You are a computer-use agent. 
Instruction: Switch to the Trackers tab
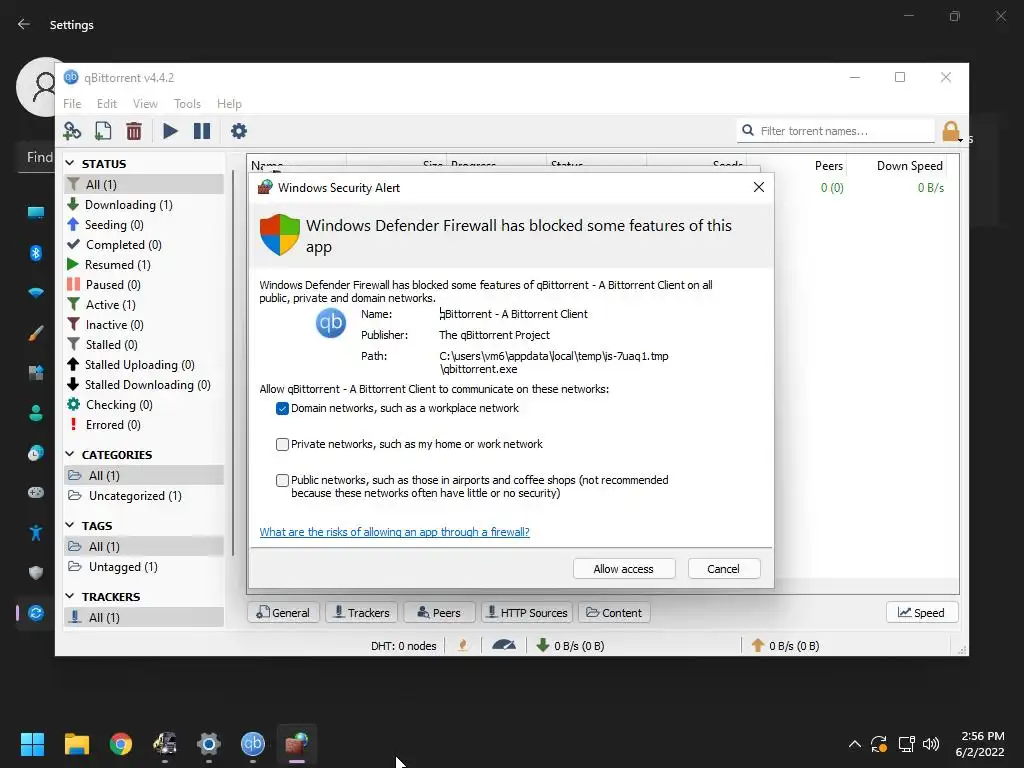coord(361,613)
